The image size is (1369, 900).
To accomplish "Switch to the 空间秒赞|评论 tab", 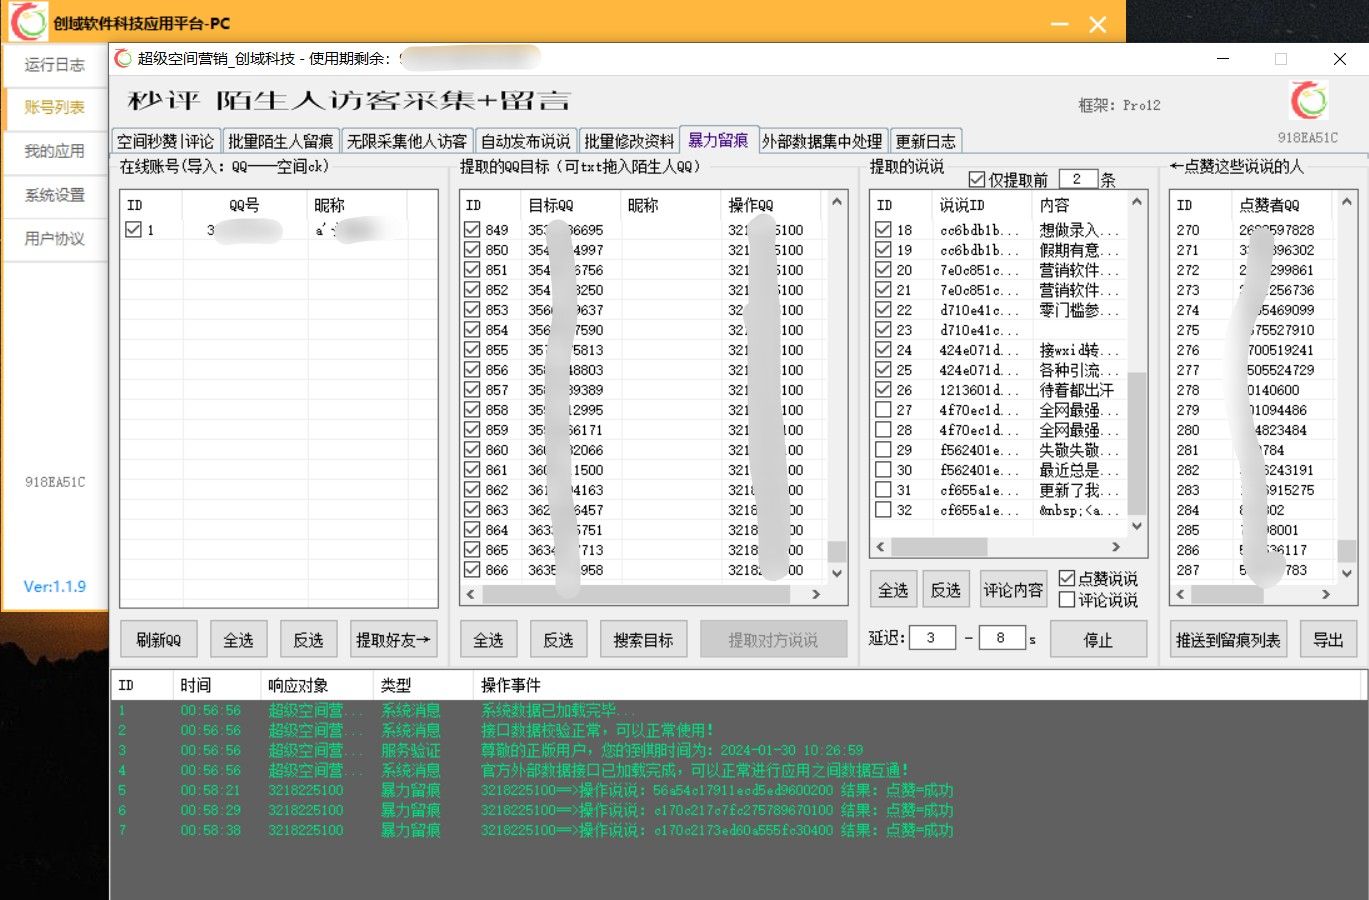I will tap(165, 141).
